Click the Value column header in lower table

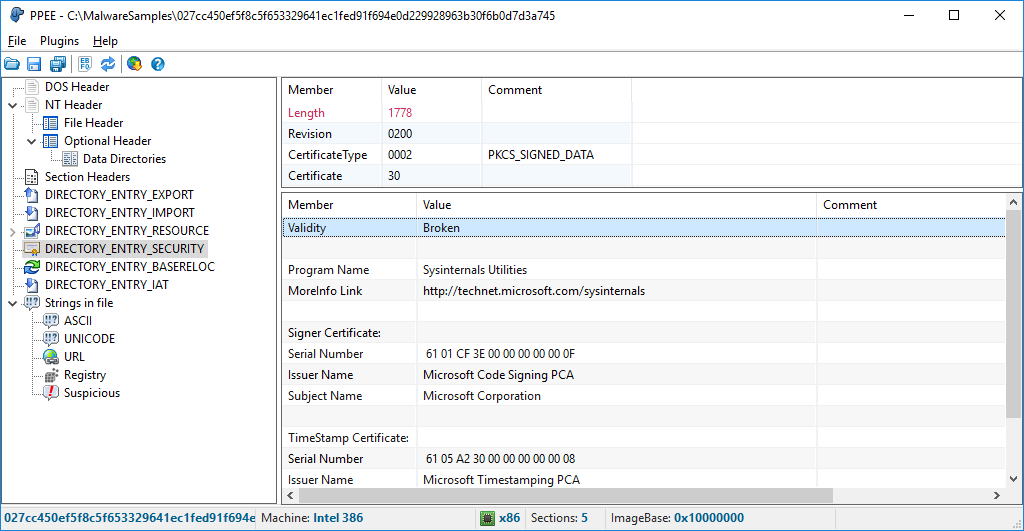coord(616,205)
